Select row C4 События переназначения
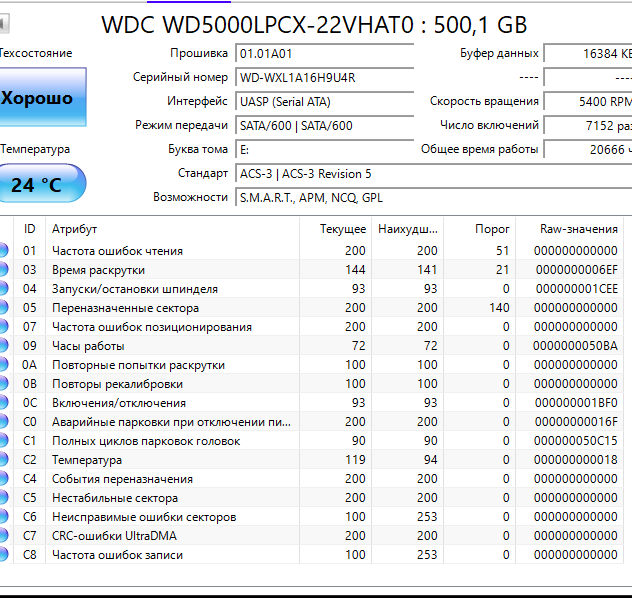The width and height of the screenshot is (632, 598). [311, 479]
